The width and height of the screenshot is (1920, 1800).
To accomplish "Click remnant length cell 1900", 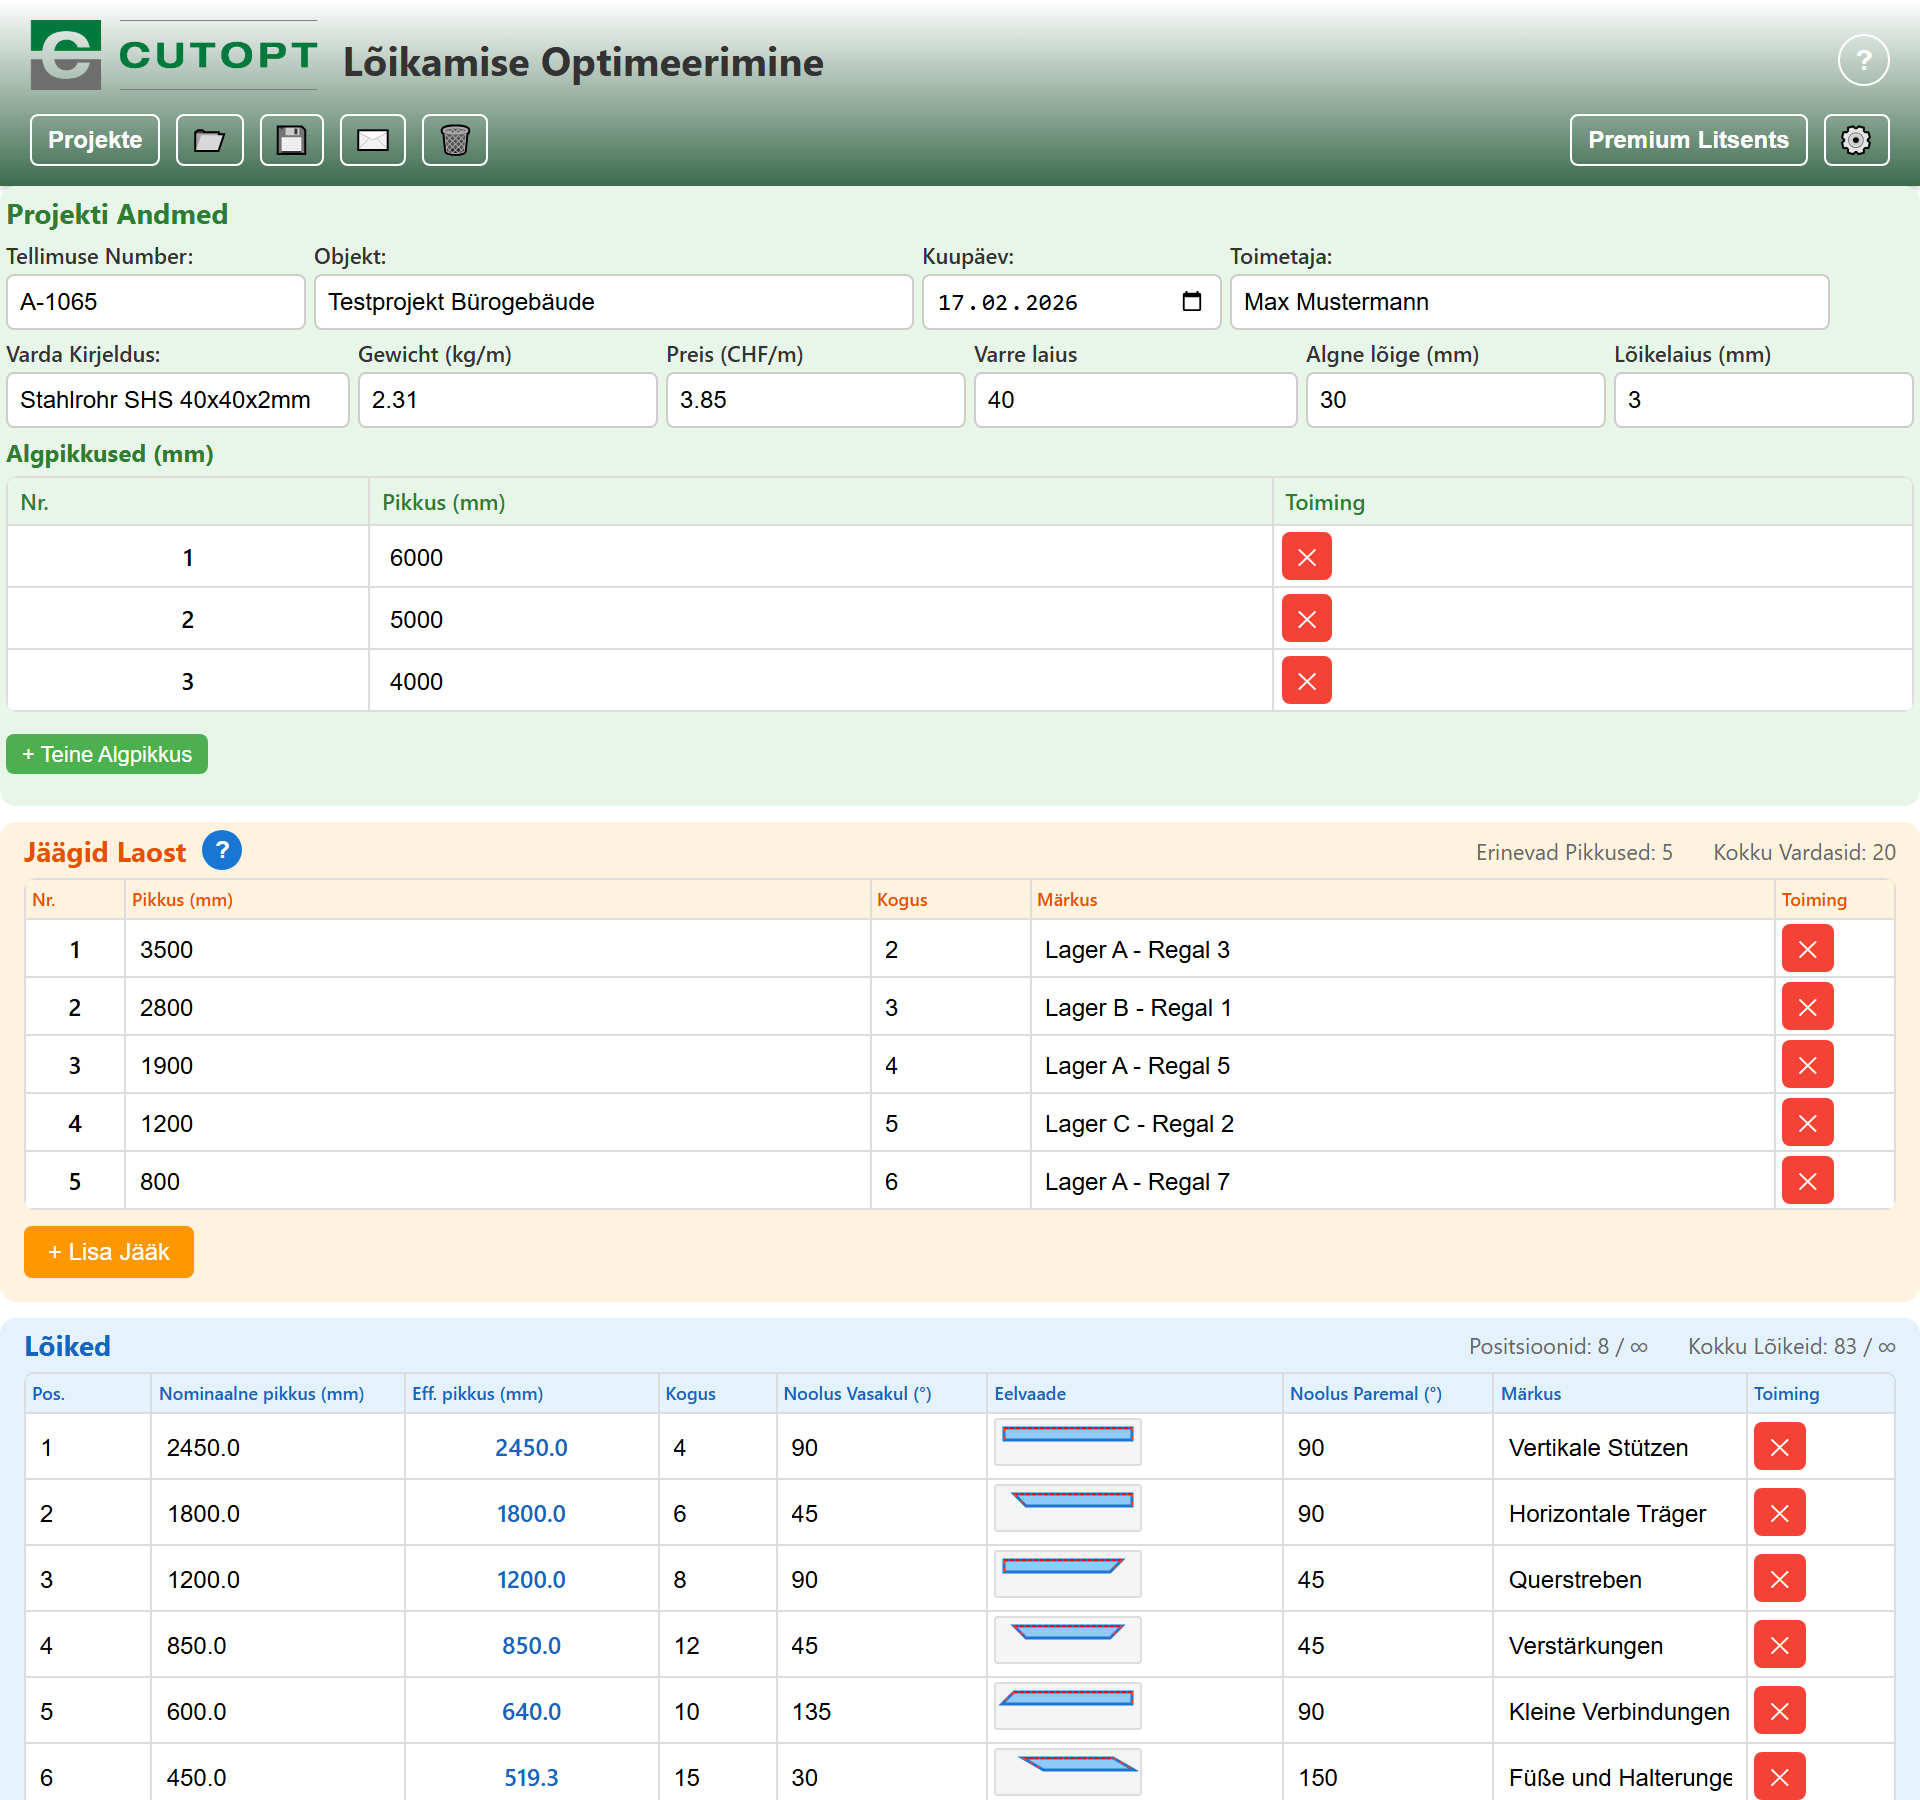I will 497,1065.
